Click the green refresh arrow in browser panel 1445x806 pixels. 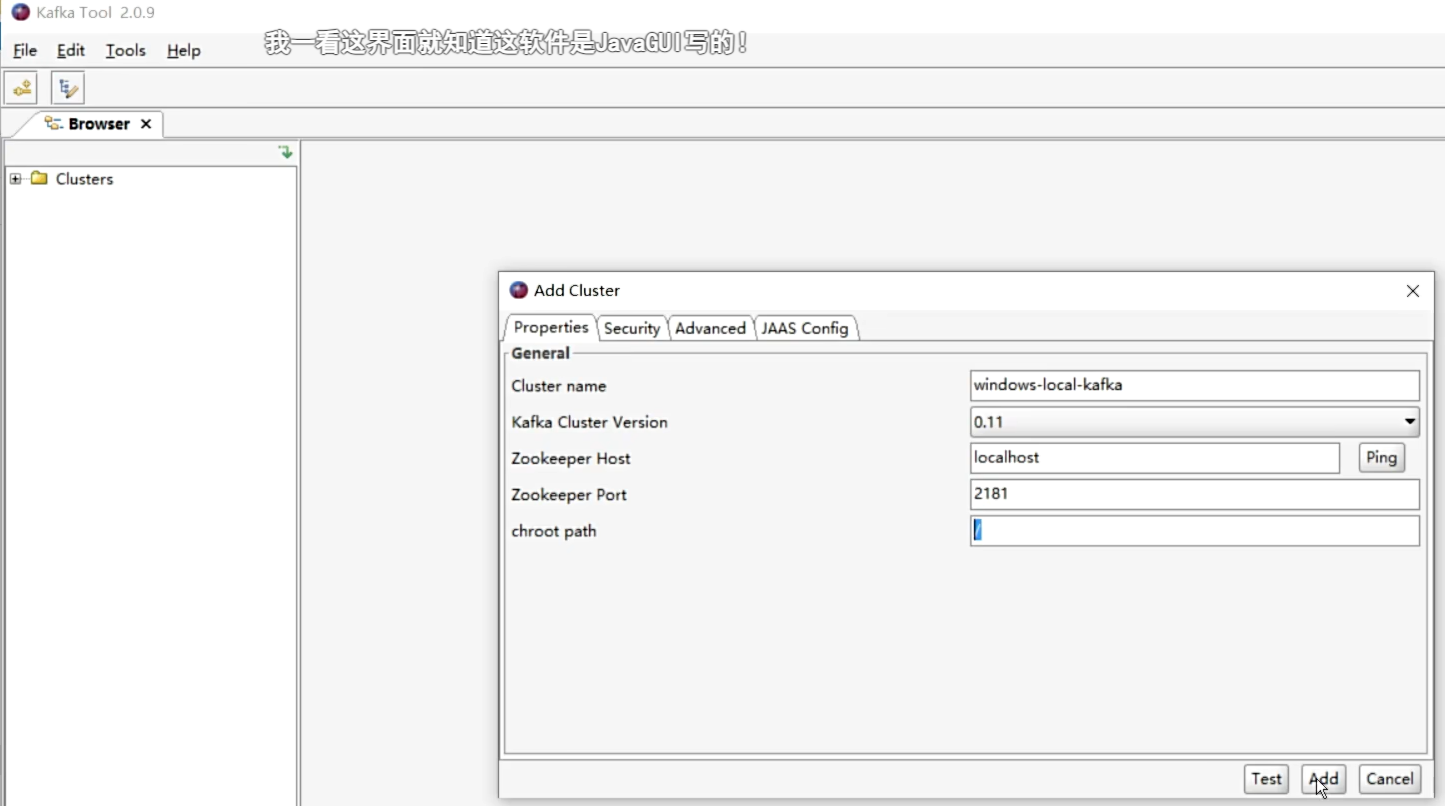click(286, 152)
